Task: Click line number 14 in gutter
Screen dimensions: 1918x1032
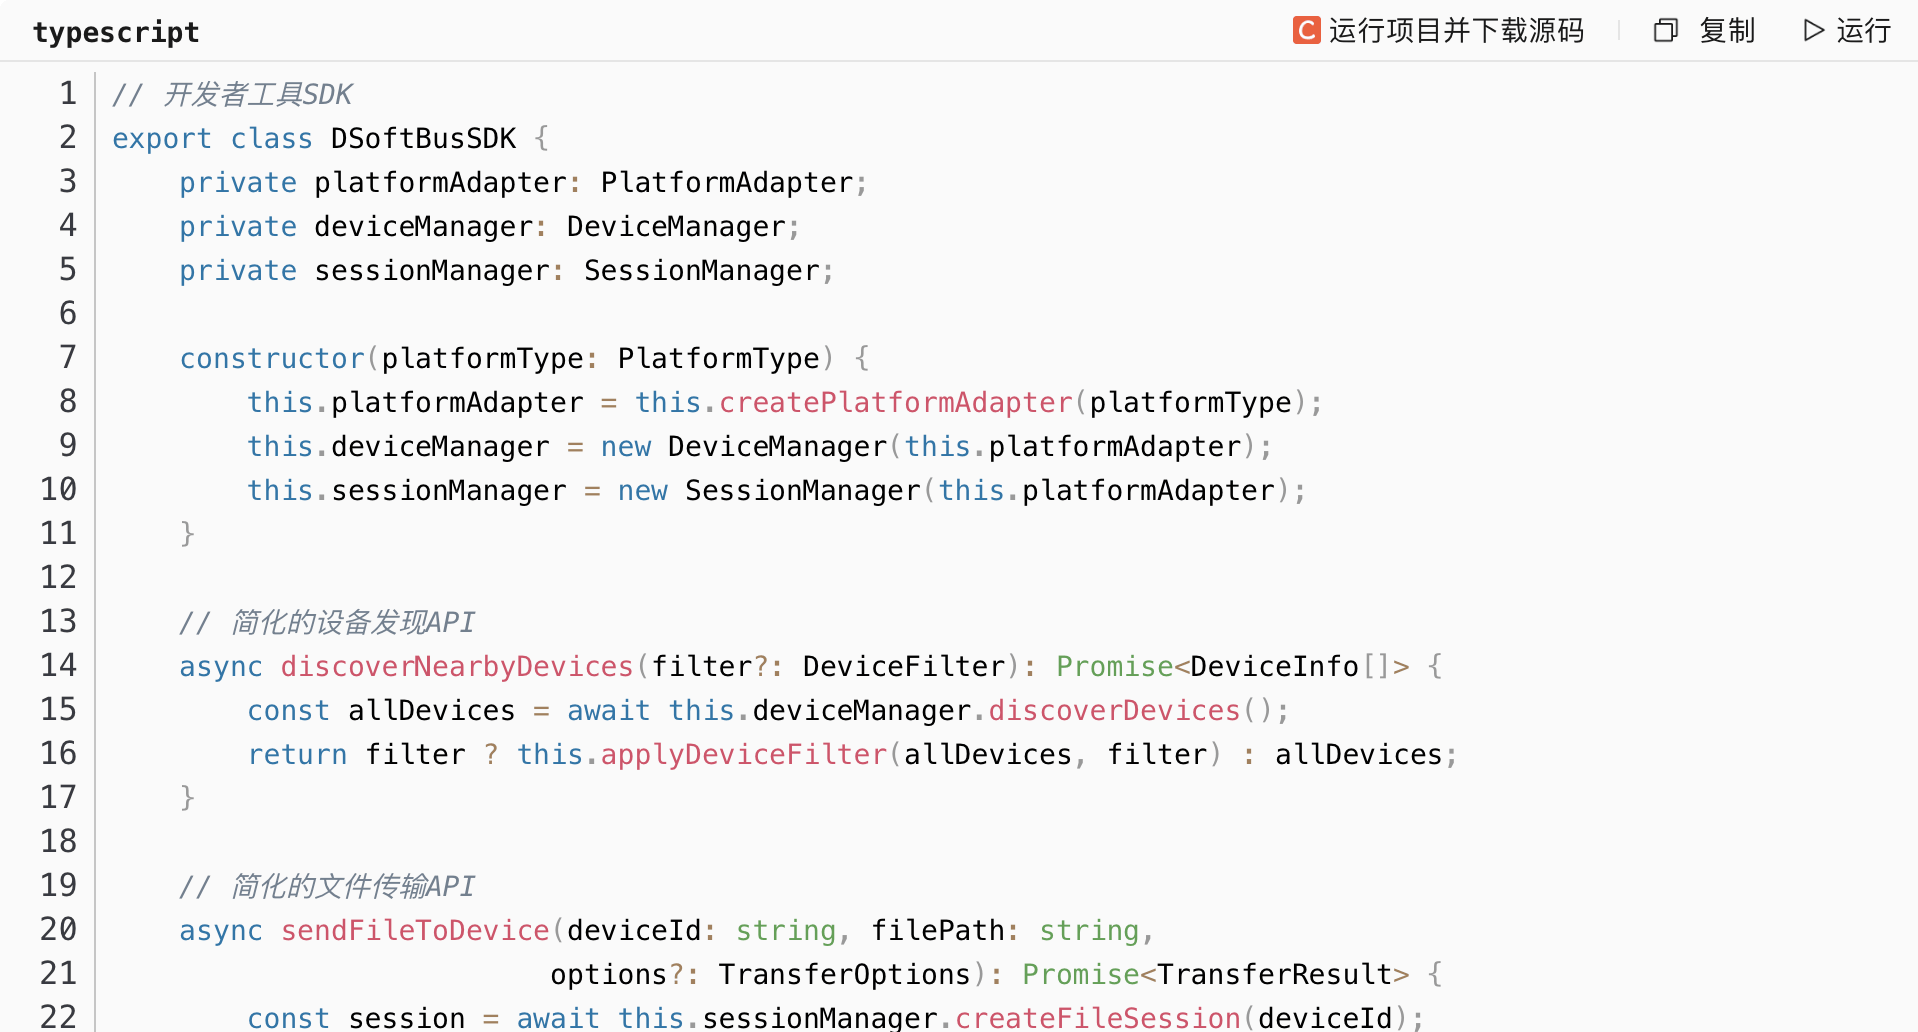Action: pos(58,665)
